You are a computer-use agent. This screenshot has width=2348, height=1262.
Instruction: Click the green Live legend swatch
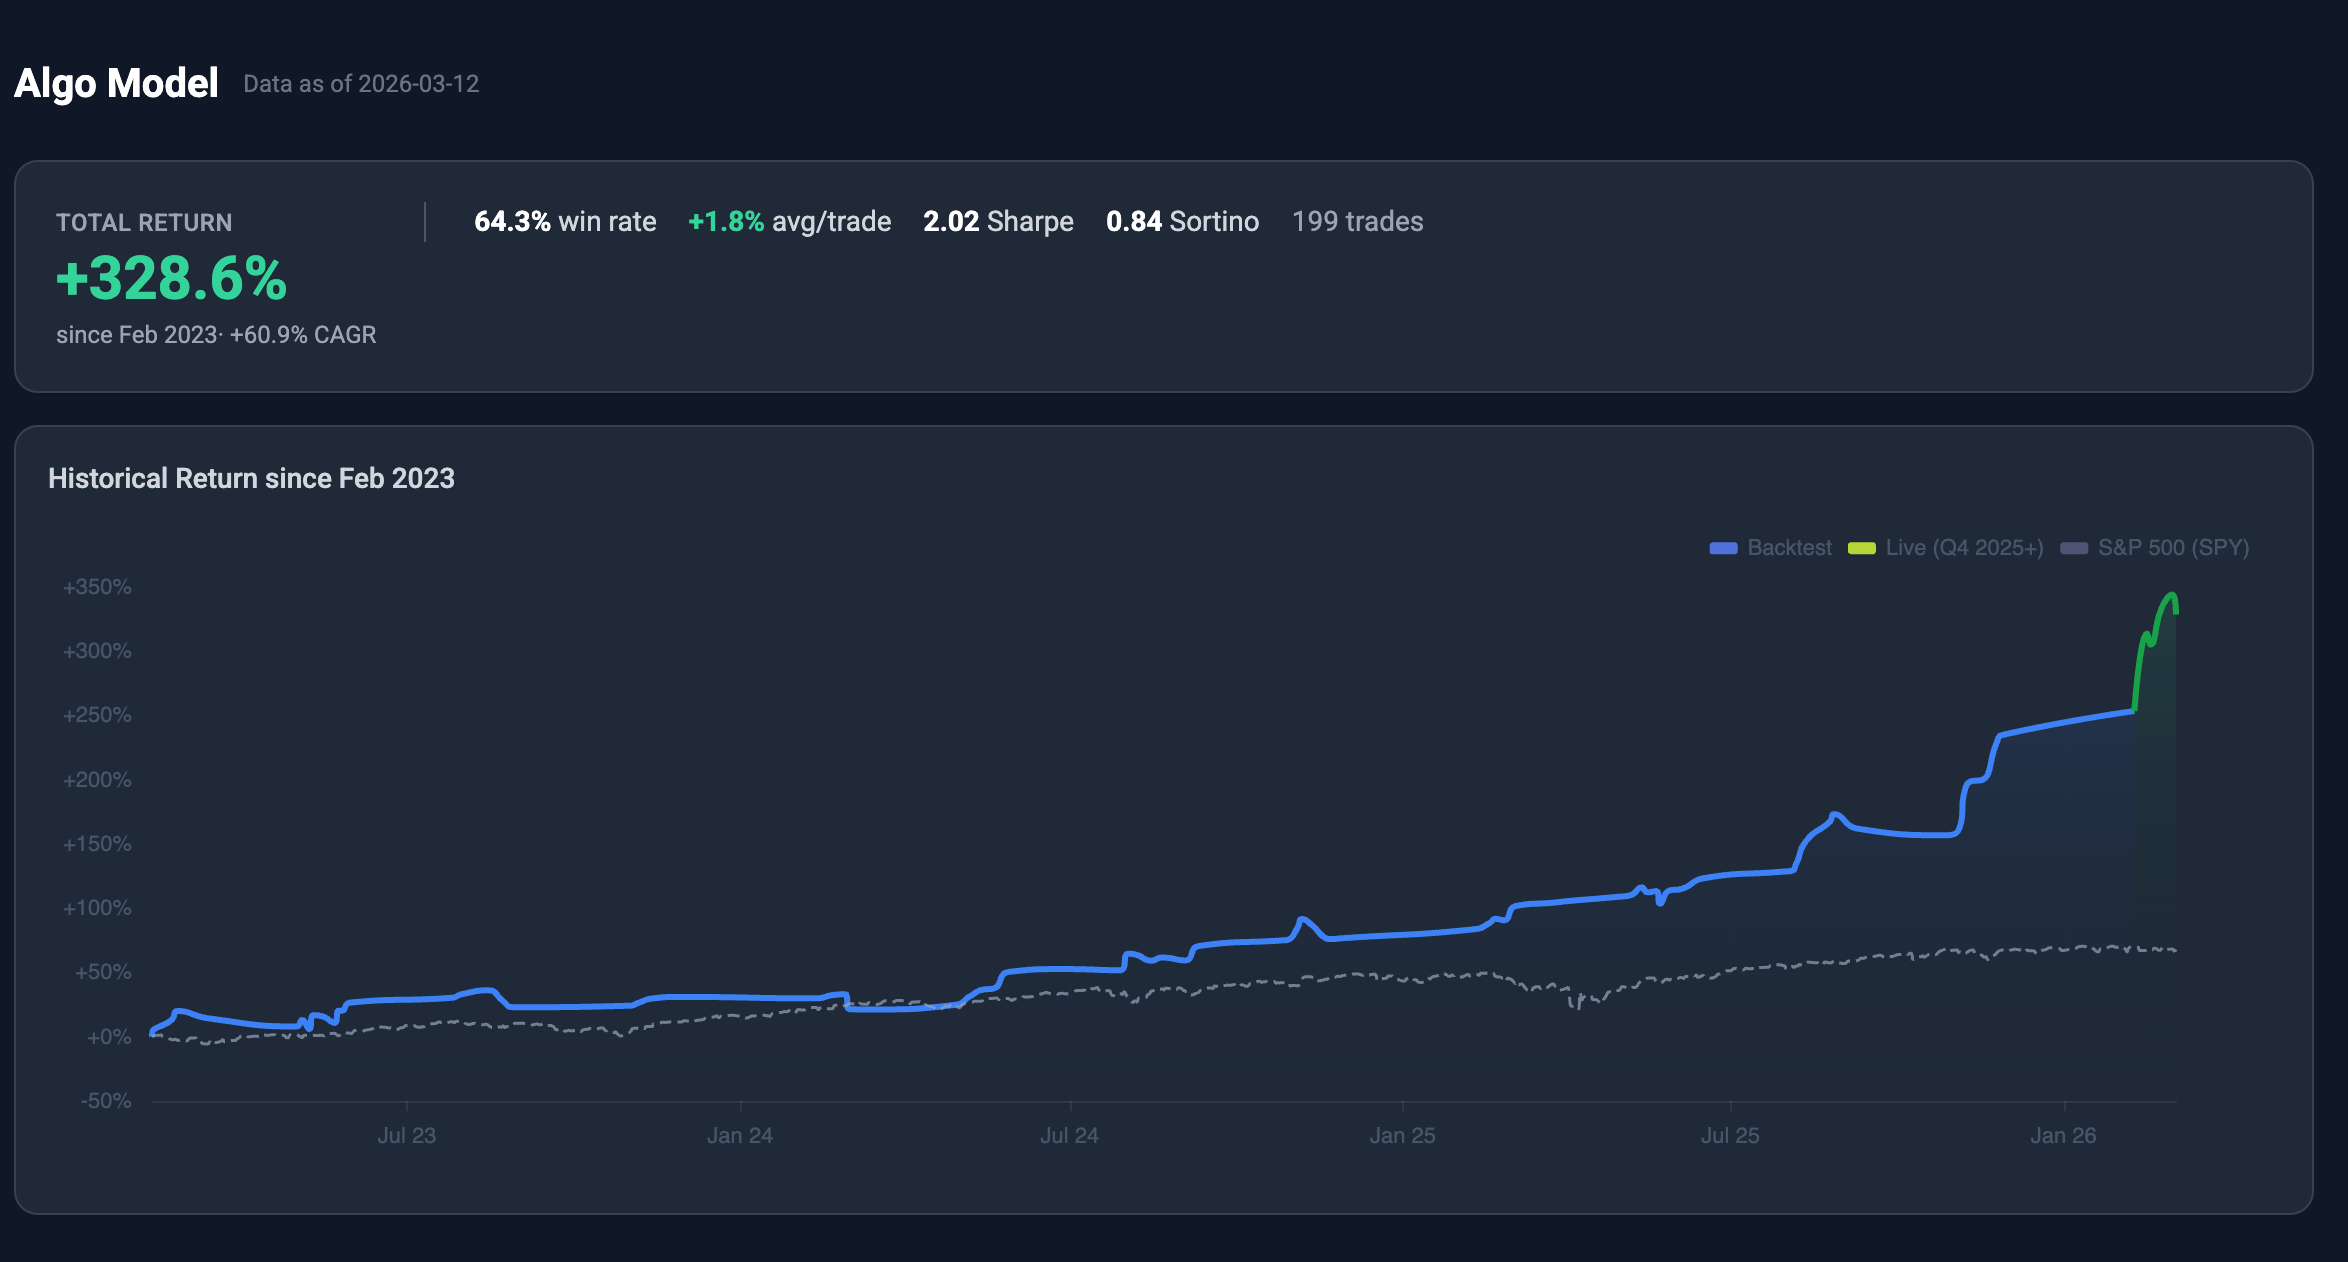tap(1861, 548)
